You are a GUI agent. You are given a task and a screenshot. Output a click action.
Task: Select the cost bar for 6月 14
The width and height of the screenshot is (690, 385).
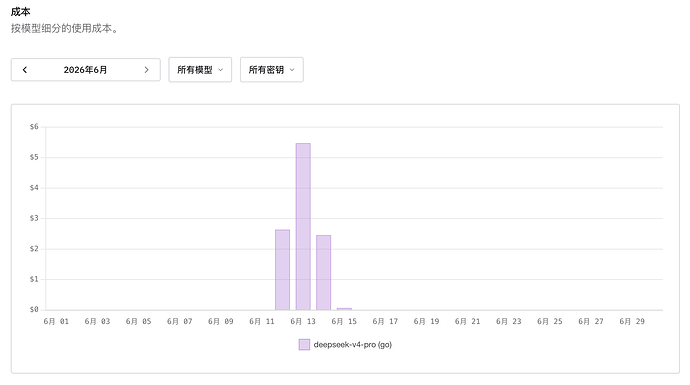323,273
